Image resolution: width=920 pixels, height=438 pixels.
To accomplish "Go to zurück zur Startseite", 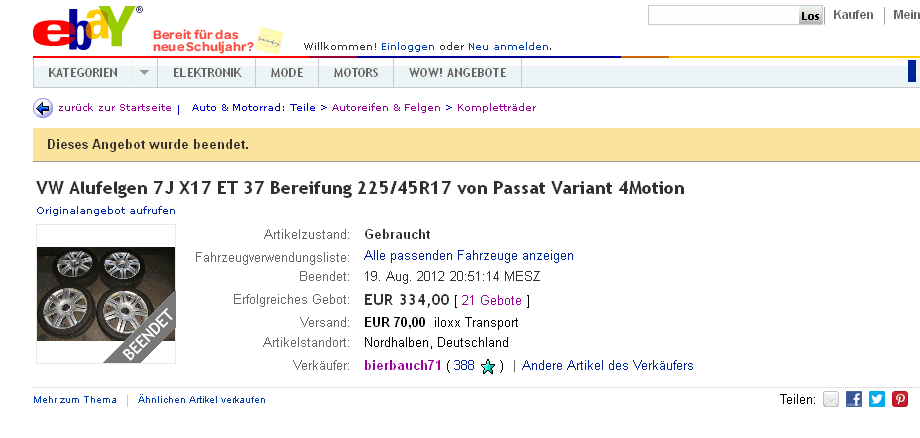I will 114,108.
